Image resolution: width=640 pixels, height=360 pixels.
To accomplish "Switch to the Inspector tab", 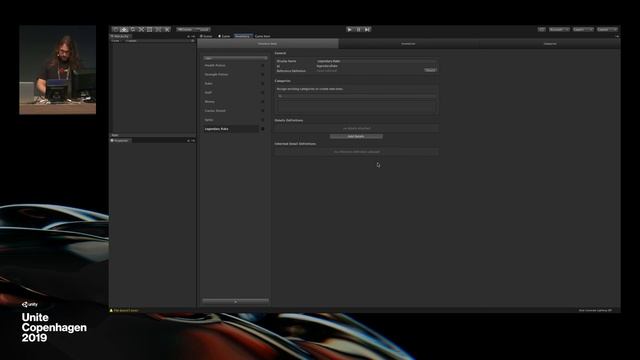I will tap(120, 140).
